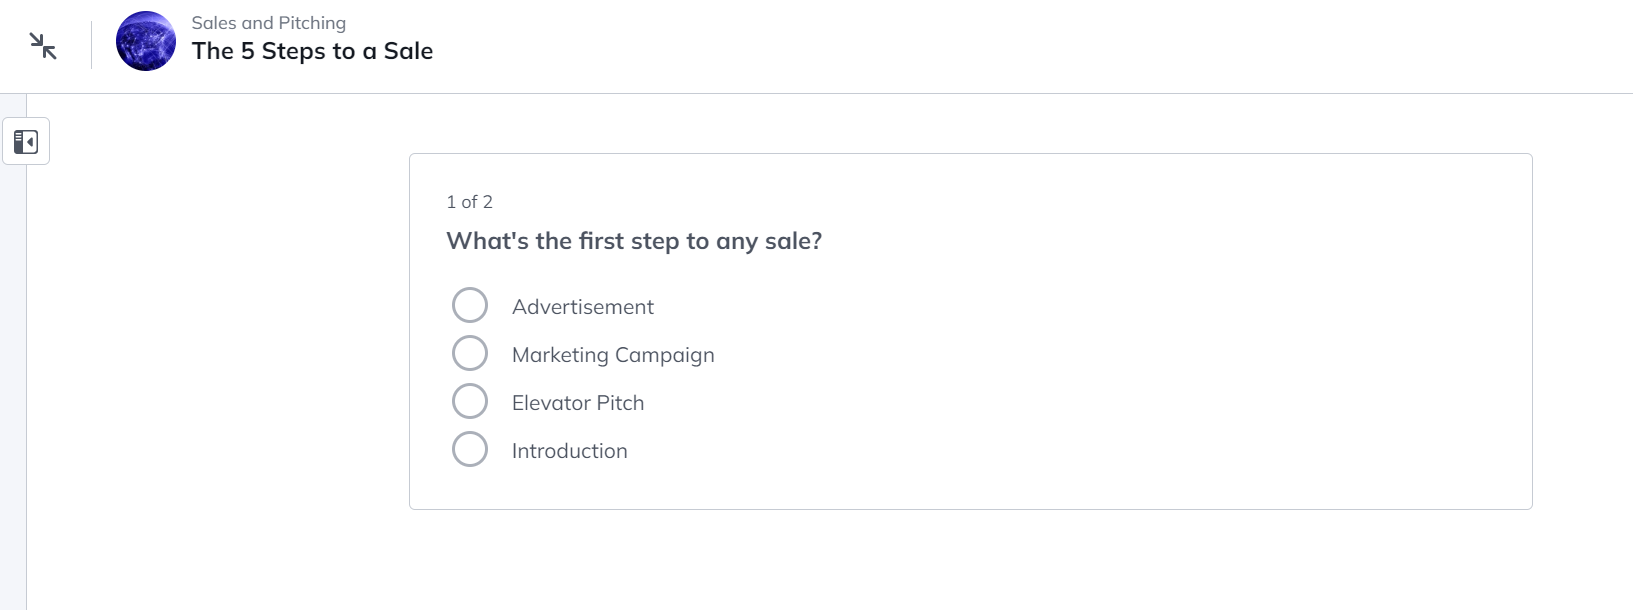Image resolution: width=1633 pixels, height=610 pixels.
Task: Choose the Marketing Campaign radio circle
Action: (x=470, y=353)
